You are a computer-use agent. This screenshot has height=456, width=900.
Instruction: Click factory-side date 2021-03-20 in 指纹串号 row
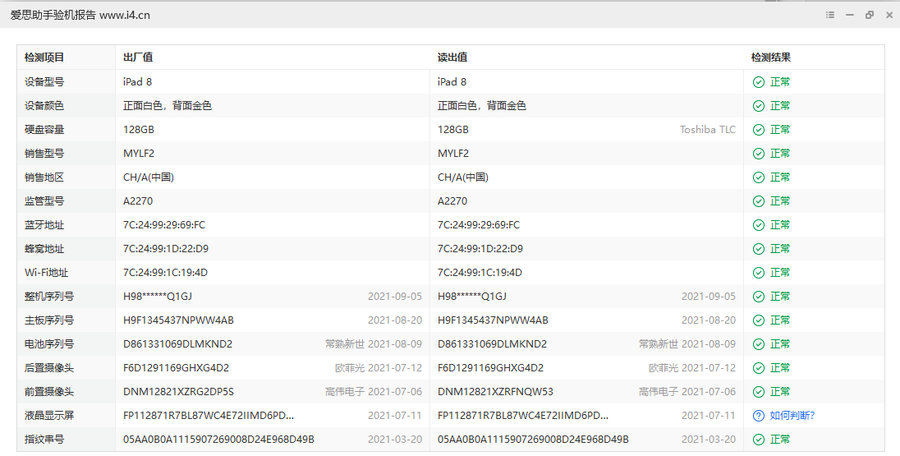coord(395,439)
